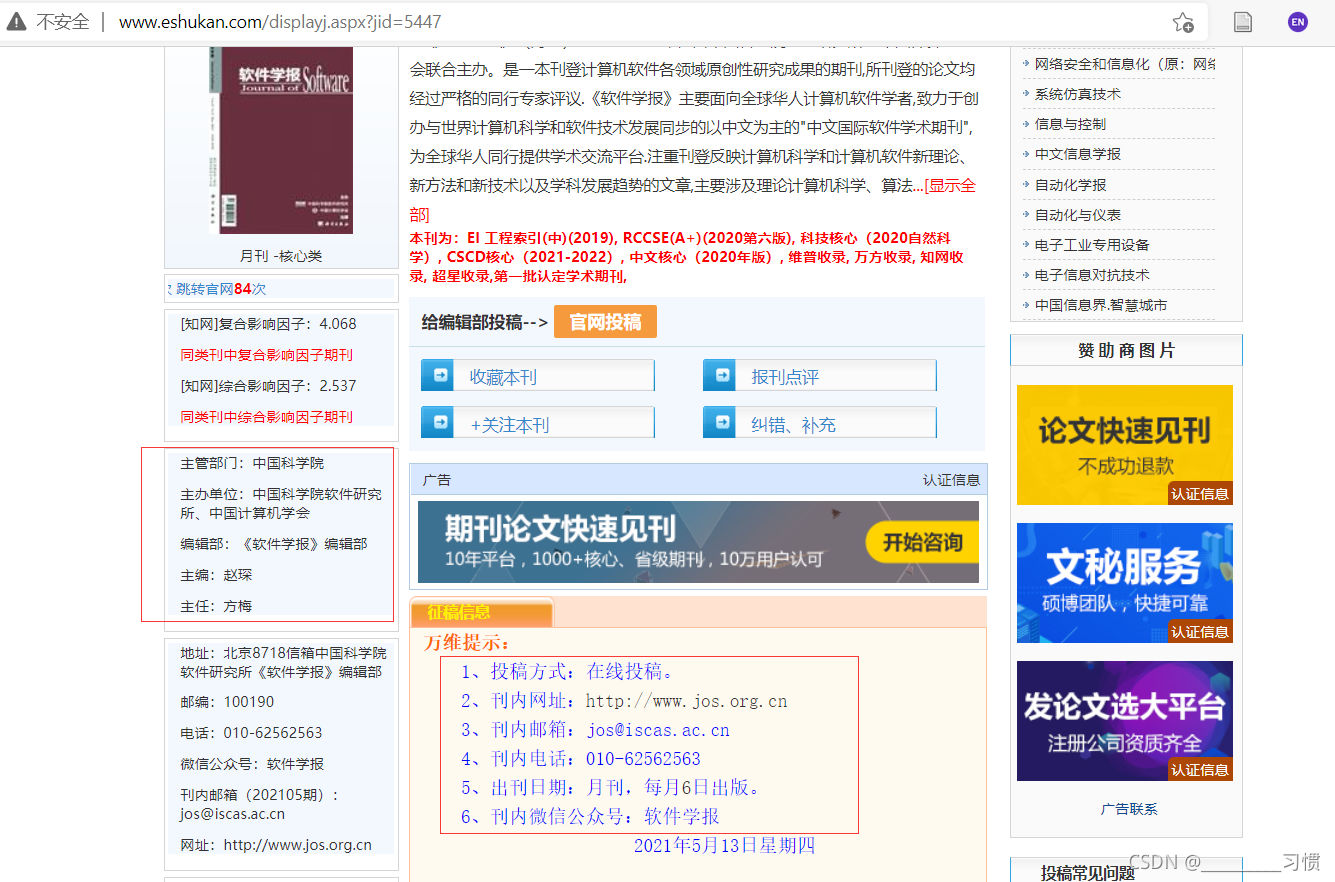This screenshot has width=1335, height=882.
Task: Click the arrow icon beside 收藏本刊
Action: coord(437,376)
